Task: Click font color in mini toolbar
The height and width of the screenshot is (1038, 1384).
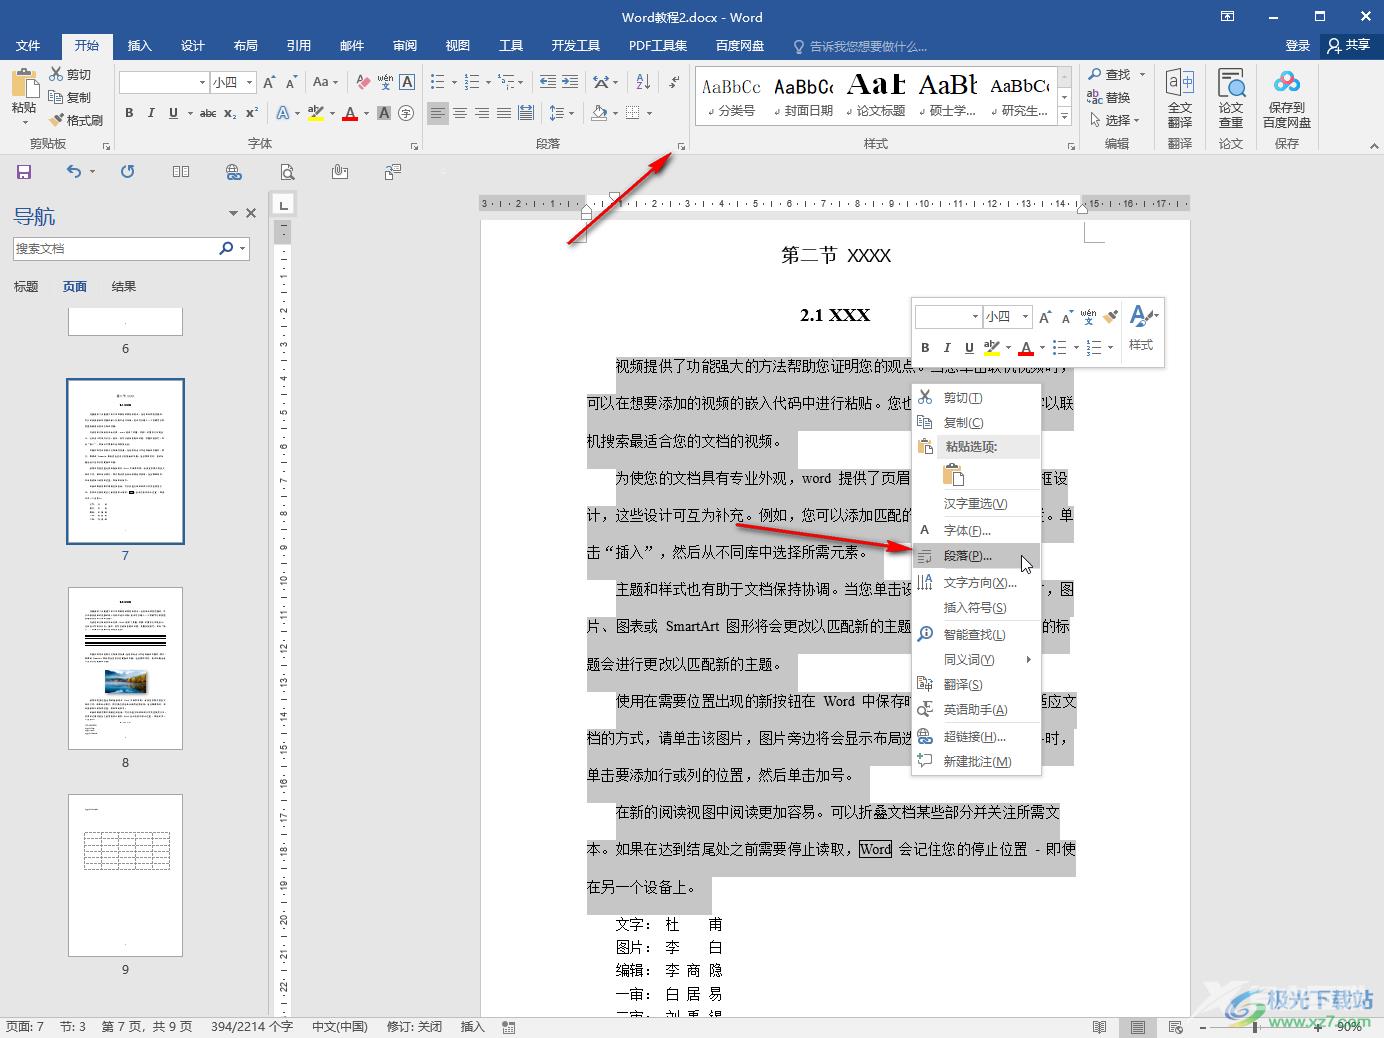Action: pos(1026,348)
